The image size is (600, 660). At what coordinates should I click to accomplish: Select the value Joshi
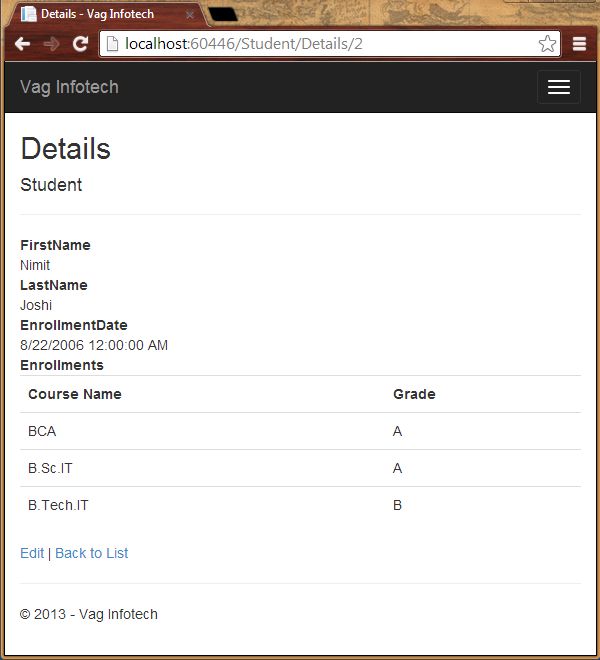tap(36, 305)
